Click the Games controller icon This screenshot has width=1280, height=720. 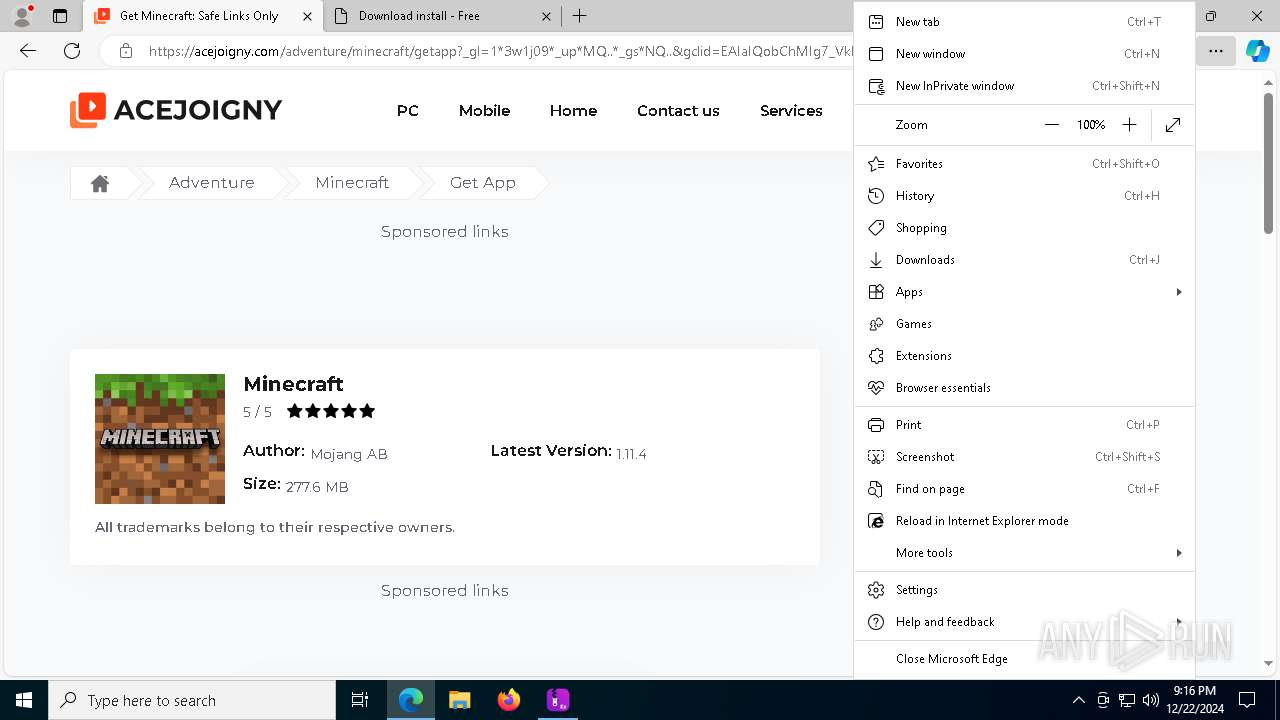point(876,324)
